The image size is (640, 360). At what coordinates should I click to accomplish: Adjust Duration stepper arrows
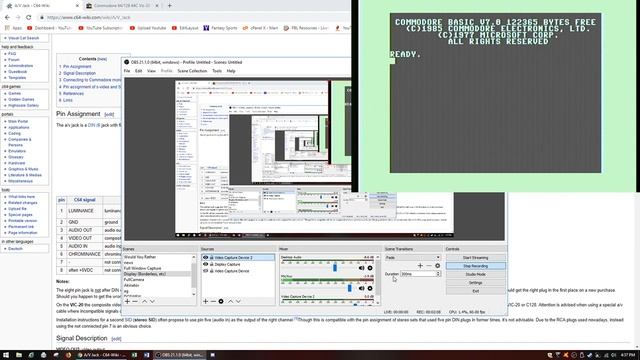438,274
